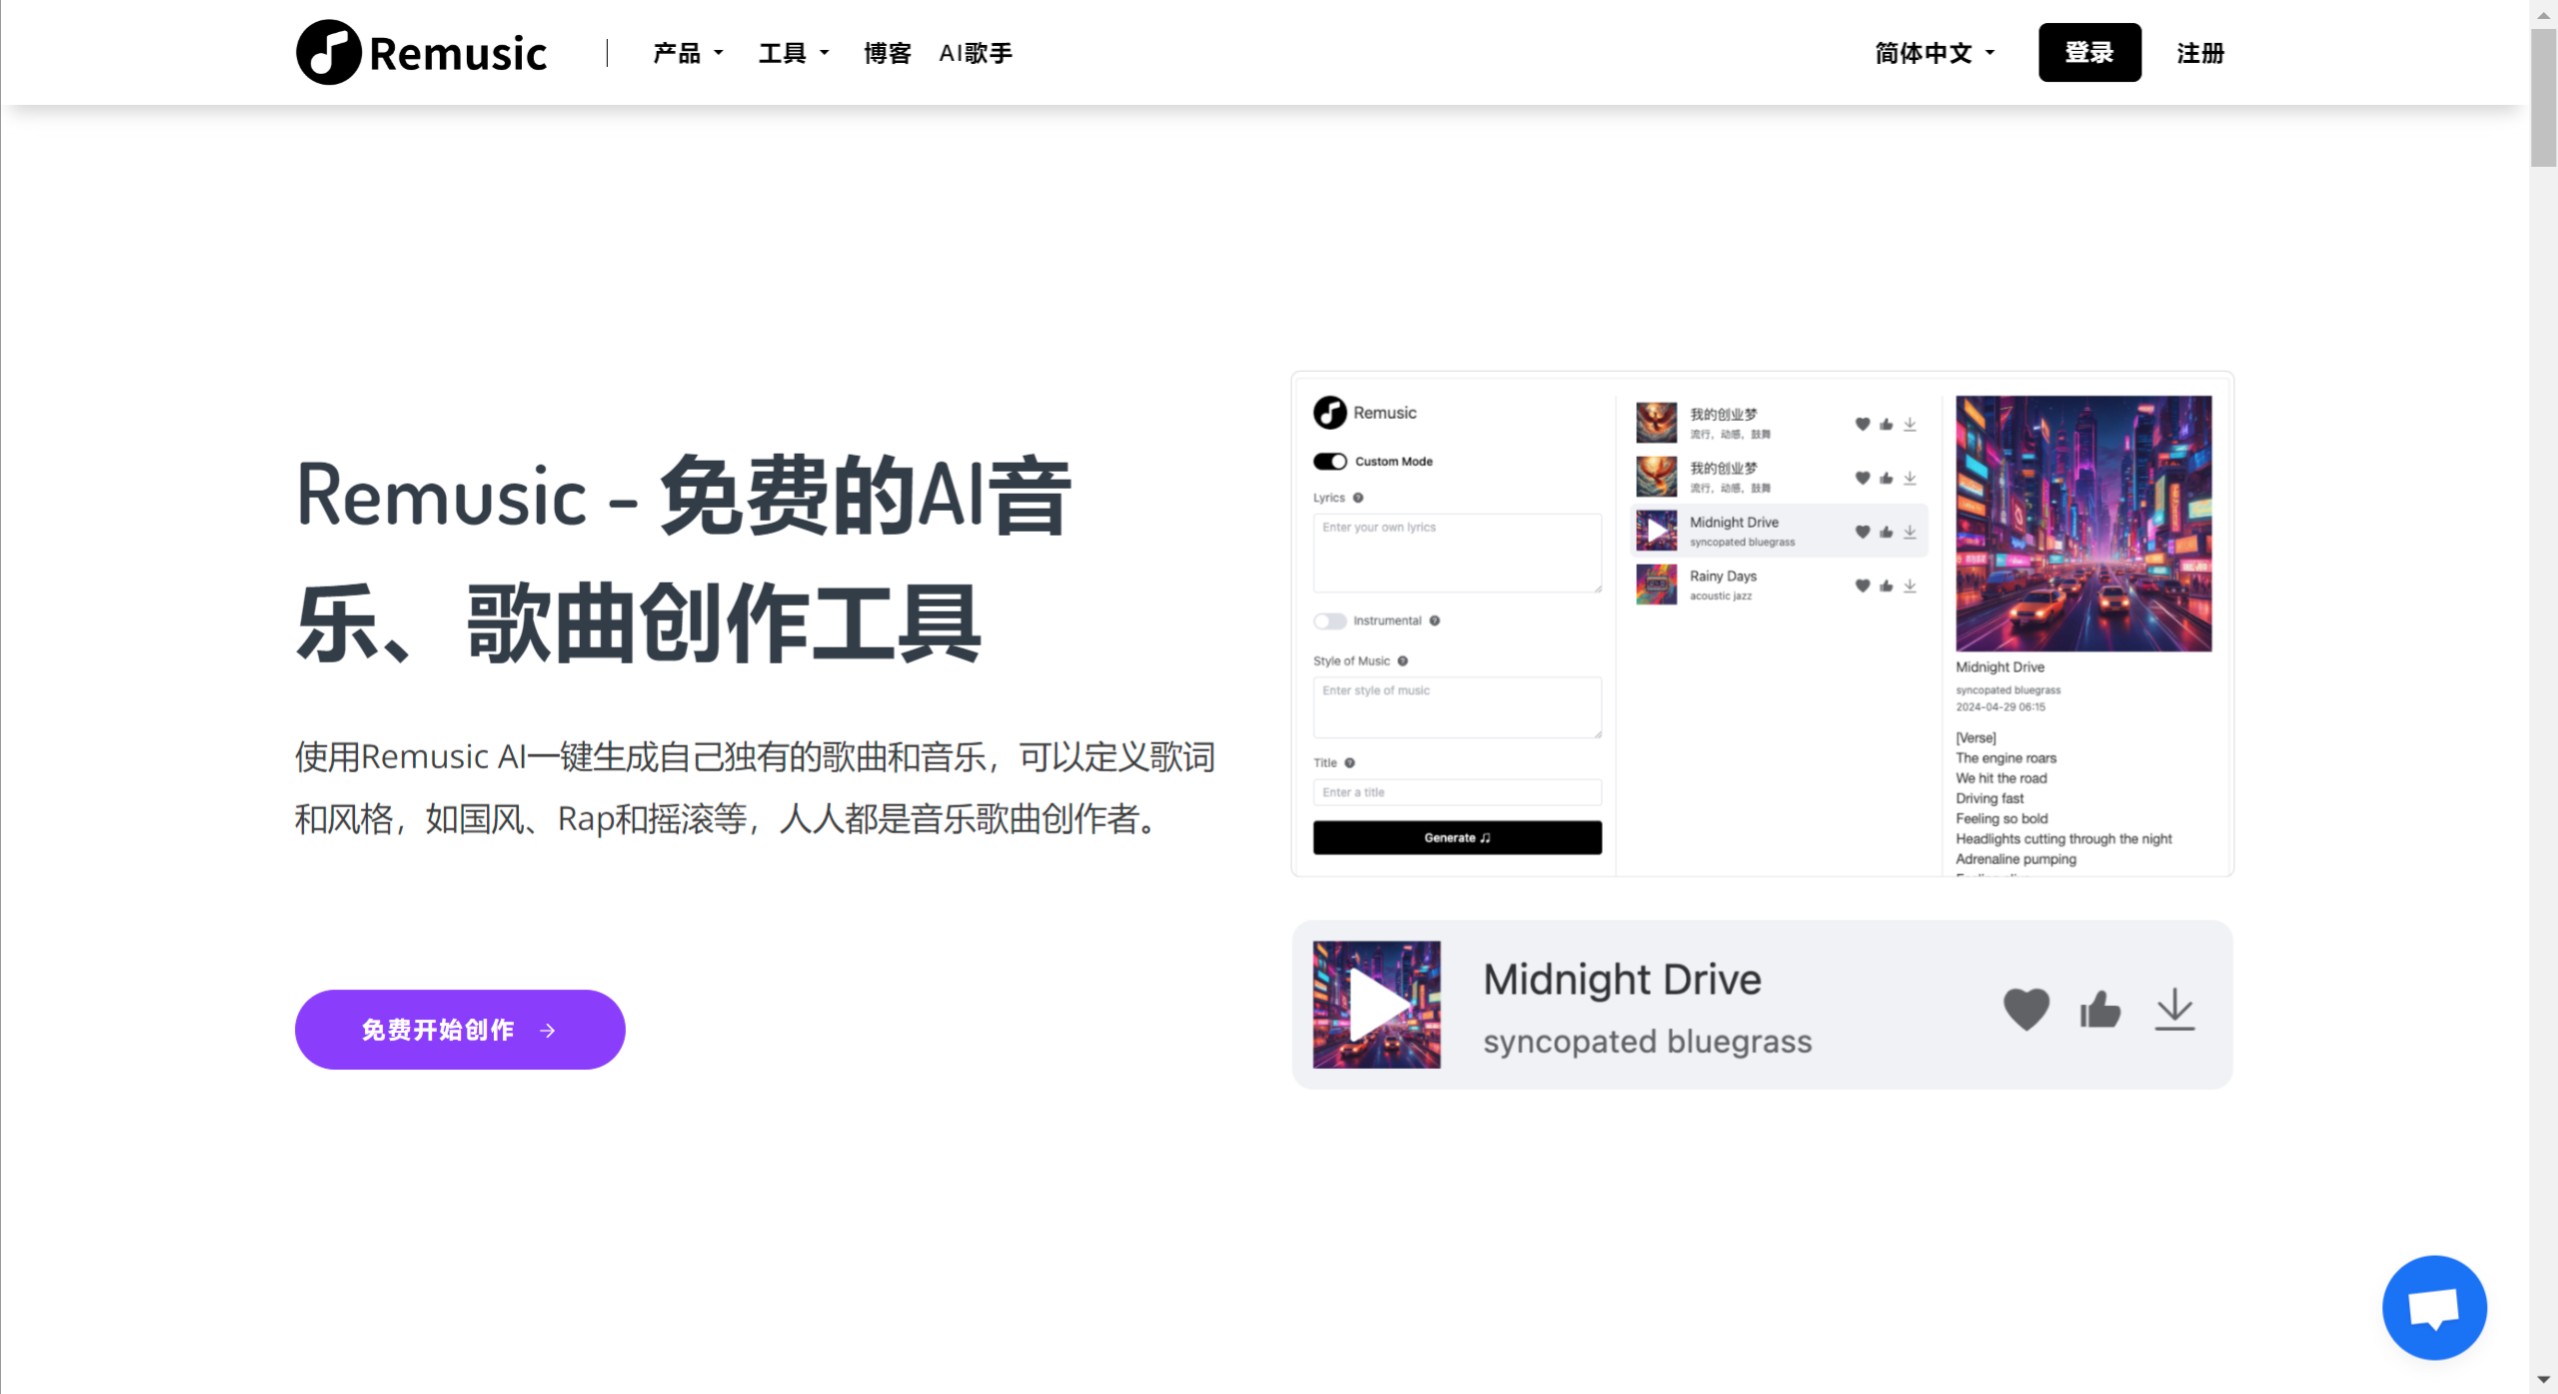Click the Remusic music-note logo
The height and width of the screenshot is (1394, 2558).
(328, 51)
